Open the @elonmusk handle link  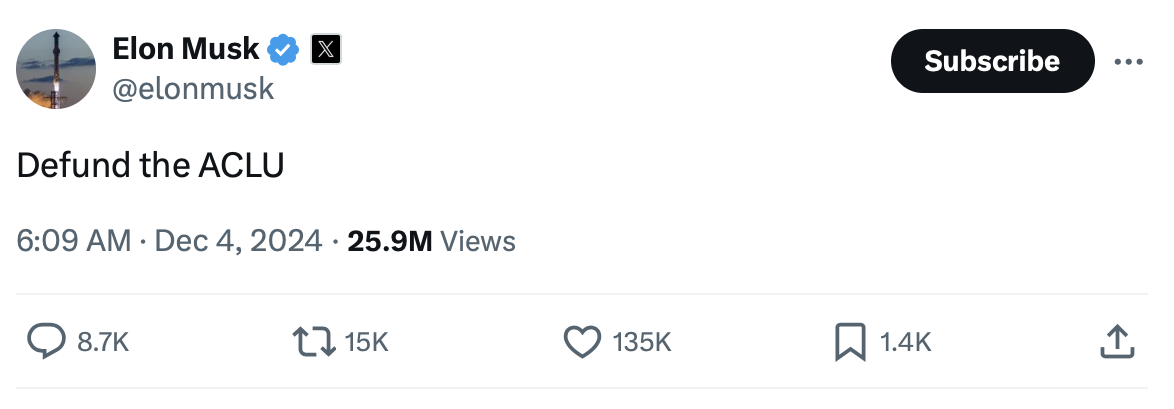click(x=193, y=89)
